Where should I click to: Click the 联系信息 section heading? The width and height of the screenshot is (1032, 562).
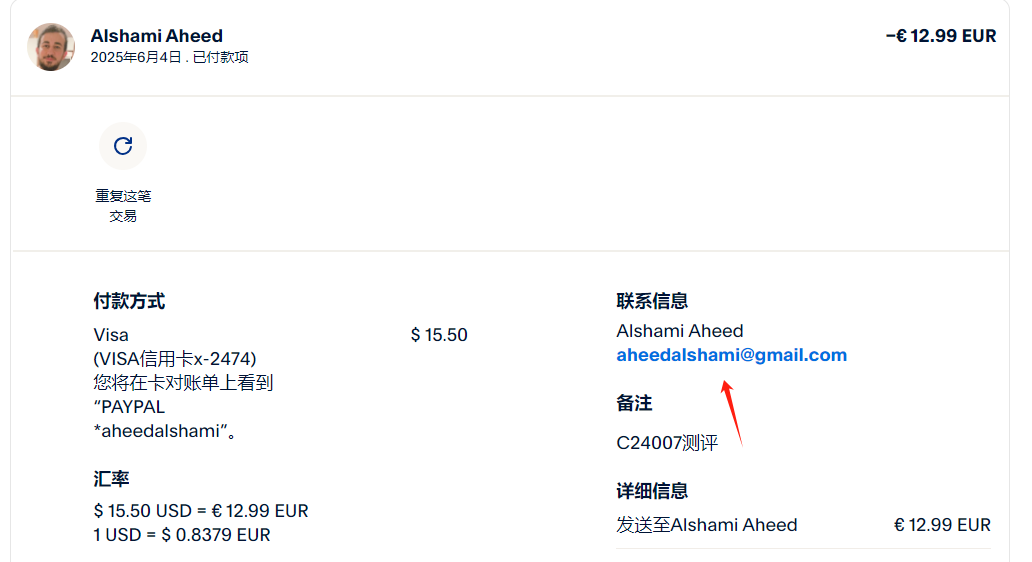click(652, 301)
